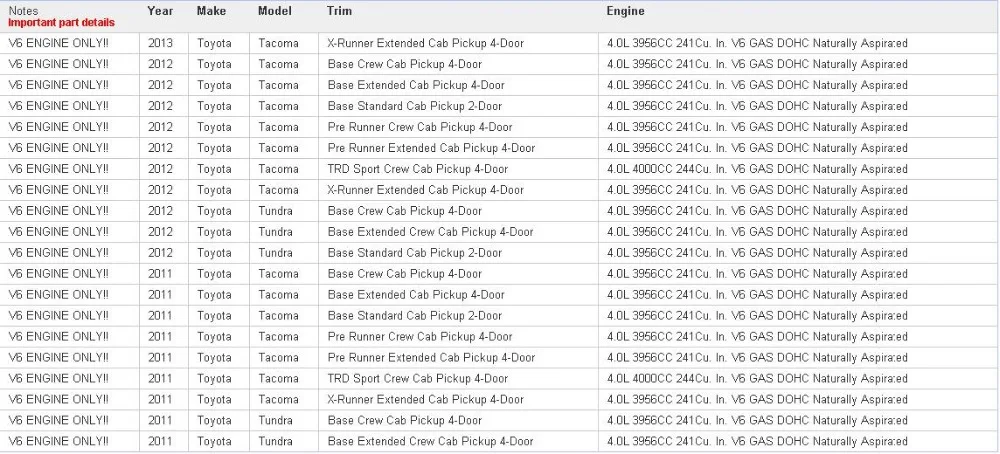
Task: Select 2012 Tacoma 'Base Standard Cab Pickup 2-Door' trim
Action: (x=415, y=106)
